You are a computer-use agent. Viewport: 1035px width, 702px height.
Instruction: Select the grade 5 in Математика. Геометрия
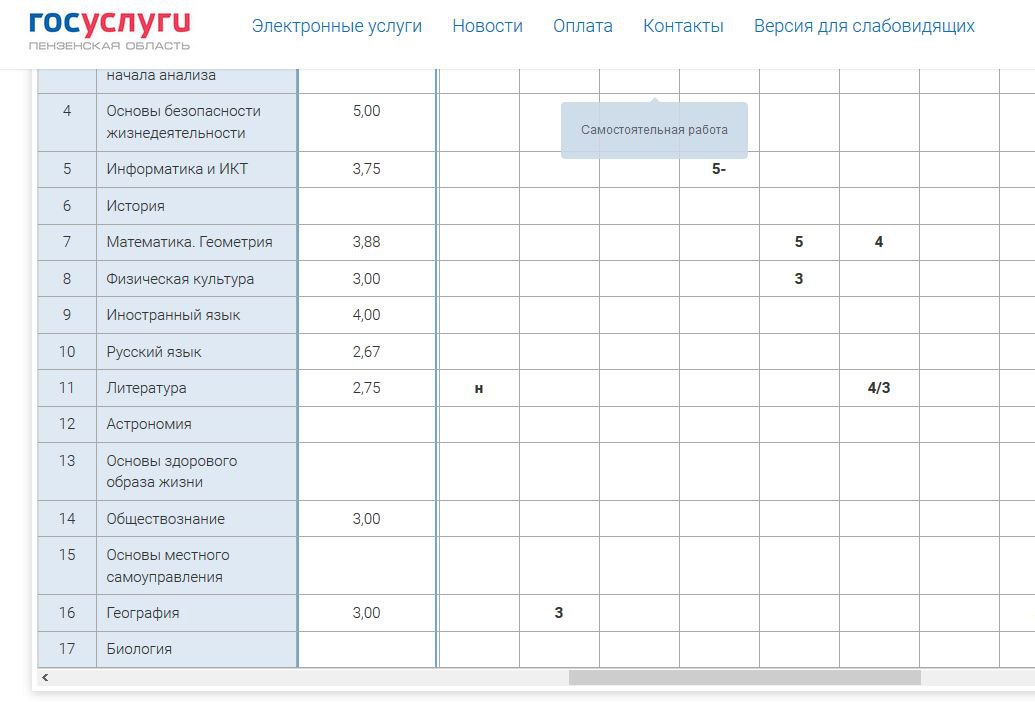[798, 242]
